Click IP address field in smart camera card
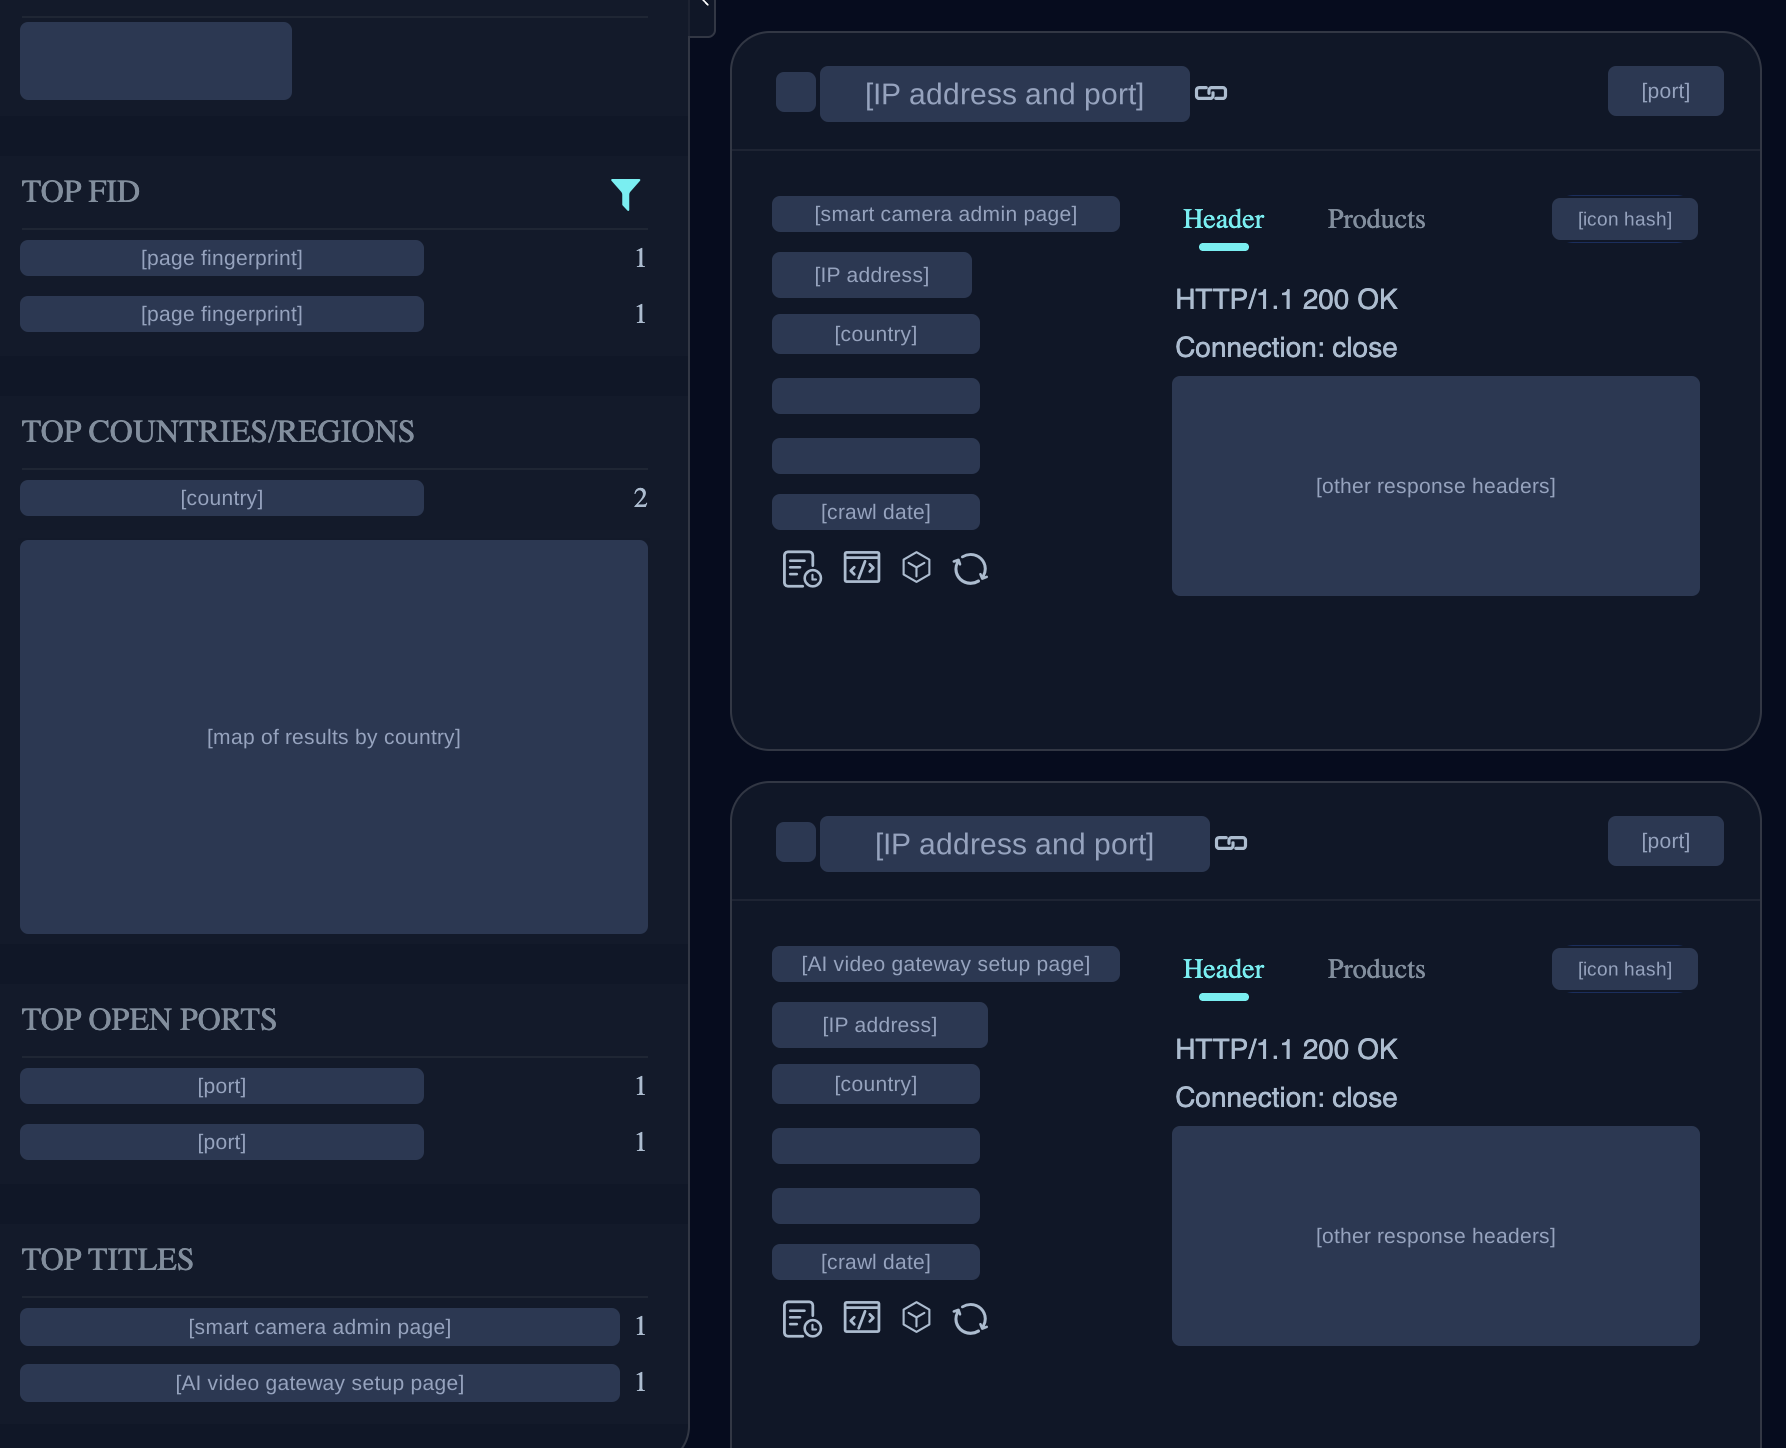 click(872, 275)
